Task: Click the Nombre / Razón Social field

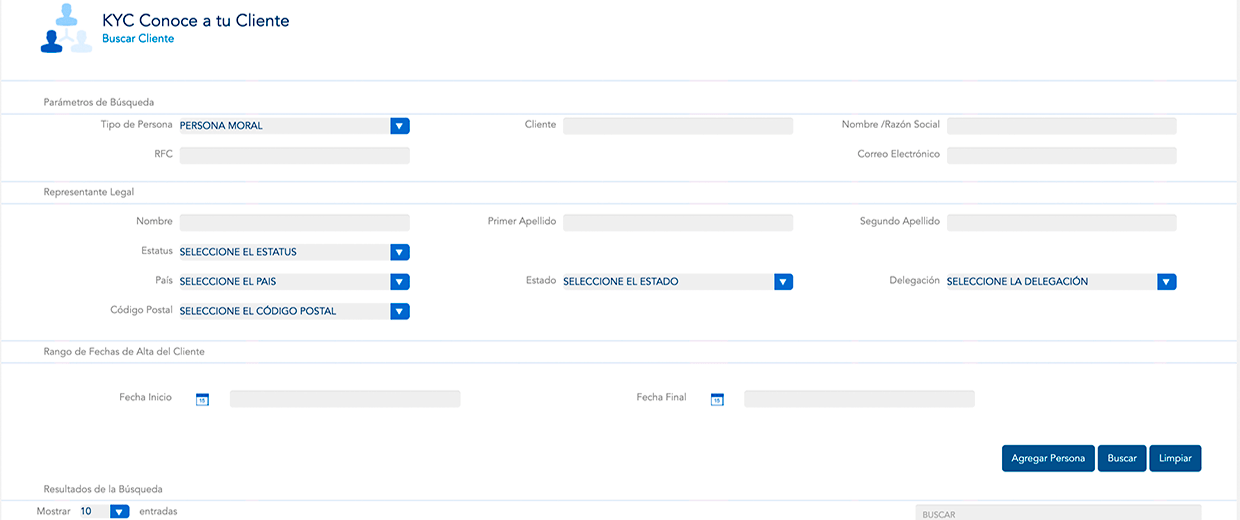Action: click(1061, 126)
